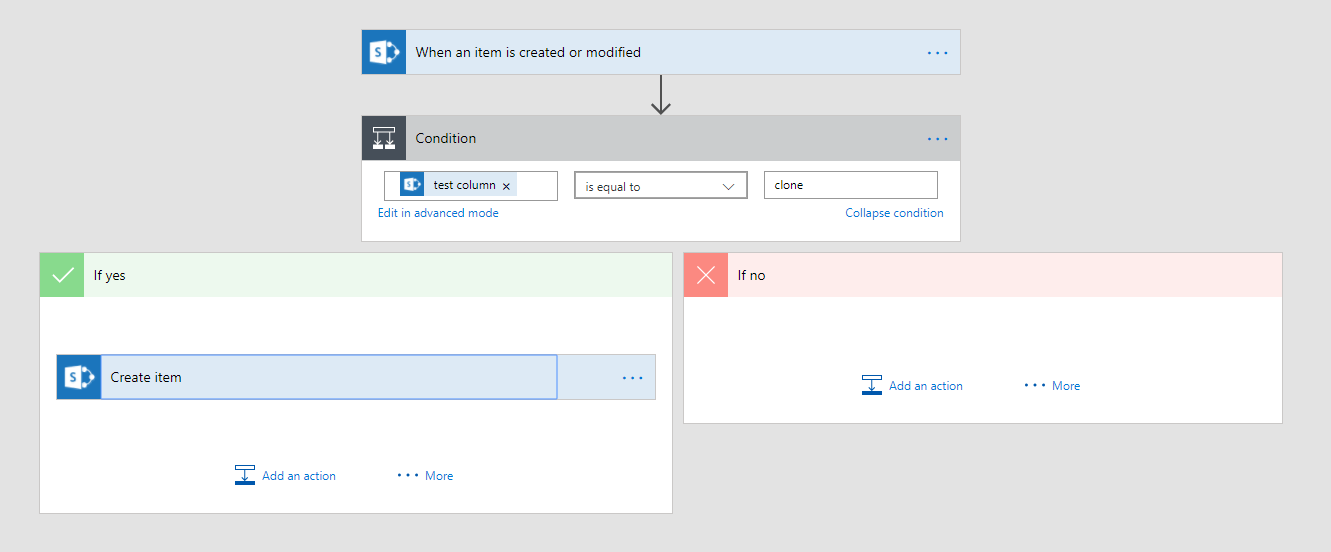Open Edit in advanced mode

tap(438, 213)
